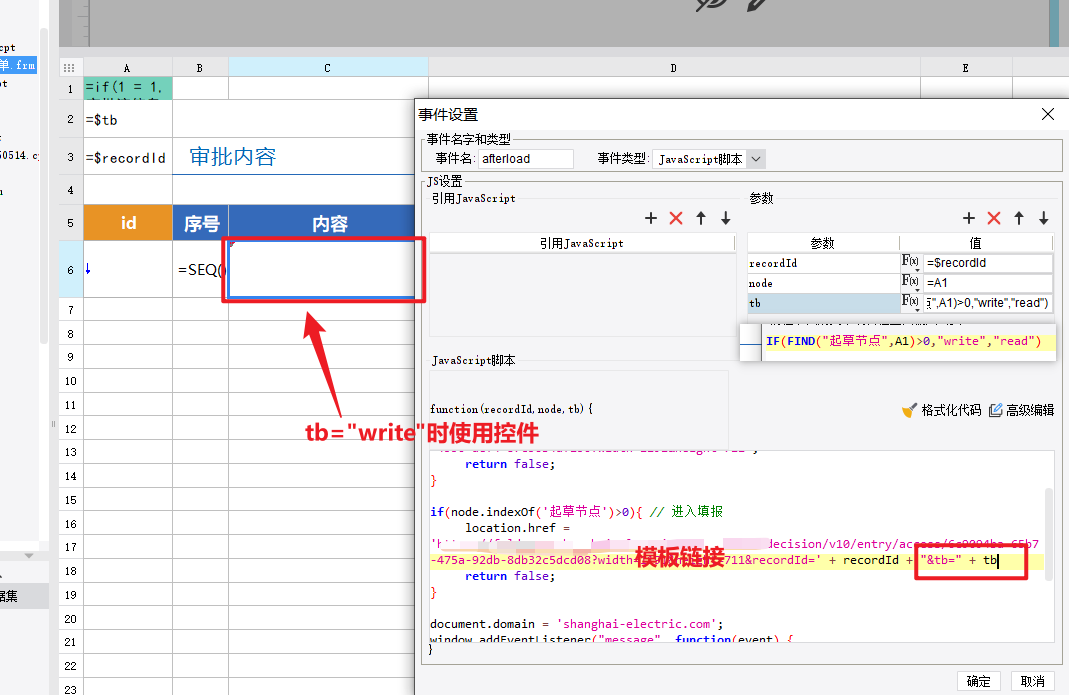1069x695 pixels.
Task: Move the selected parameter up
Action: (x=1019, y=218)
